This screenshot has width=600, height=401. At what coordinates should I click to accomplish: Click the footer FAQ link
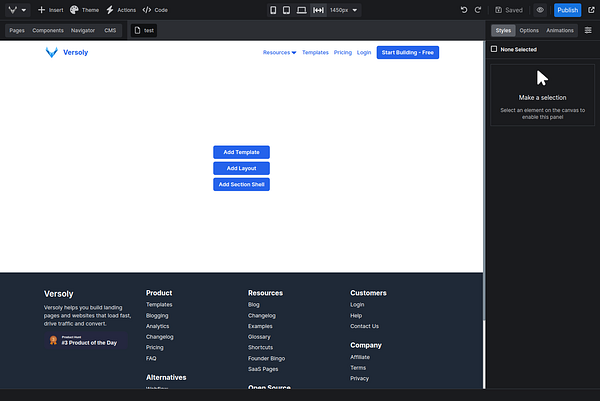coord(151,359)
